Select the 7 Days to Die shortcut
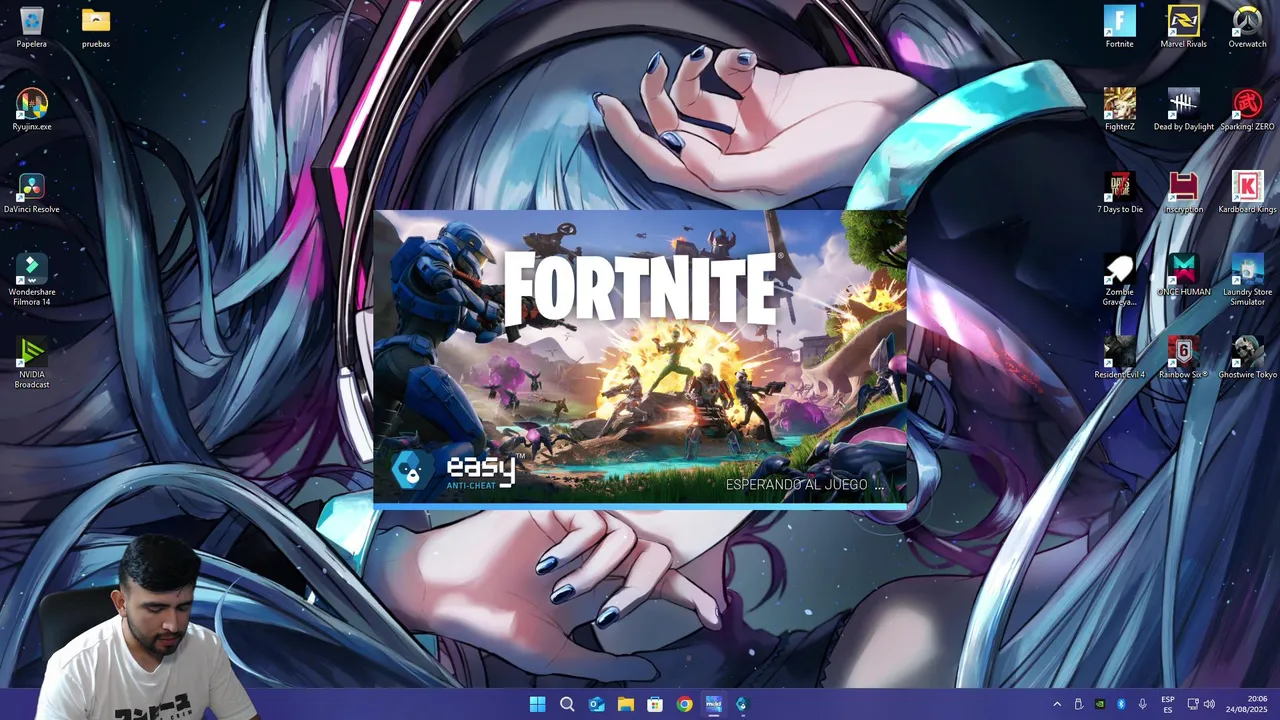The width and height of the screenshot is (1280, 720). coord(1119,193)
